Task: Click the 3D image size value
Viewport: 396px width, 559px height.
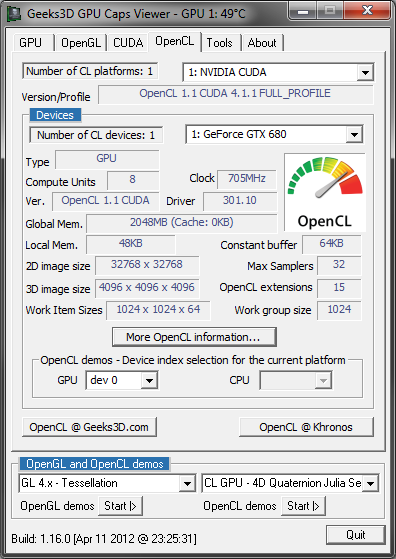Action: point(147,288)
